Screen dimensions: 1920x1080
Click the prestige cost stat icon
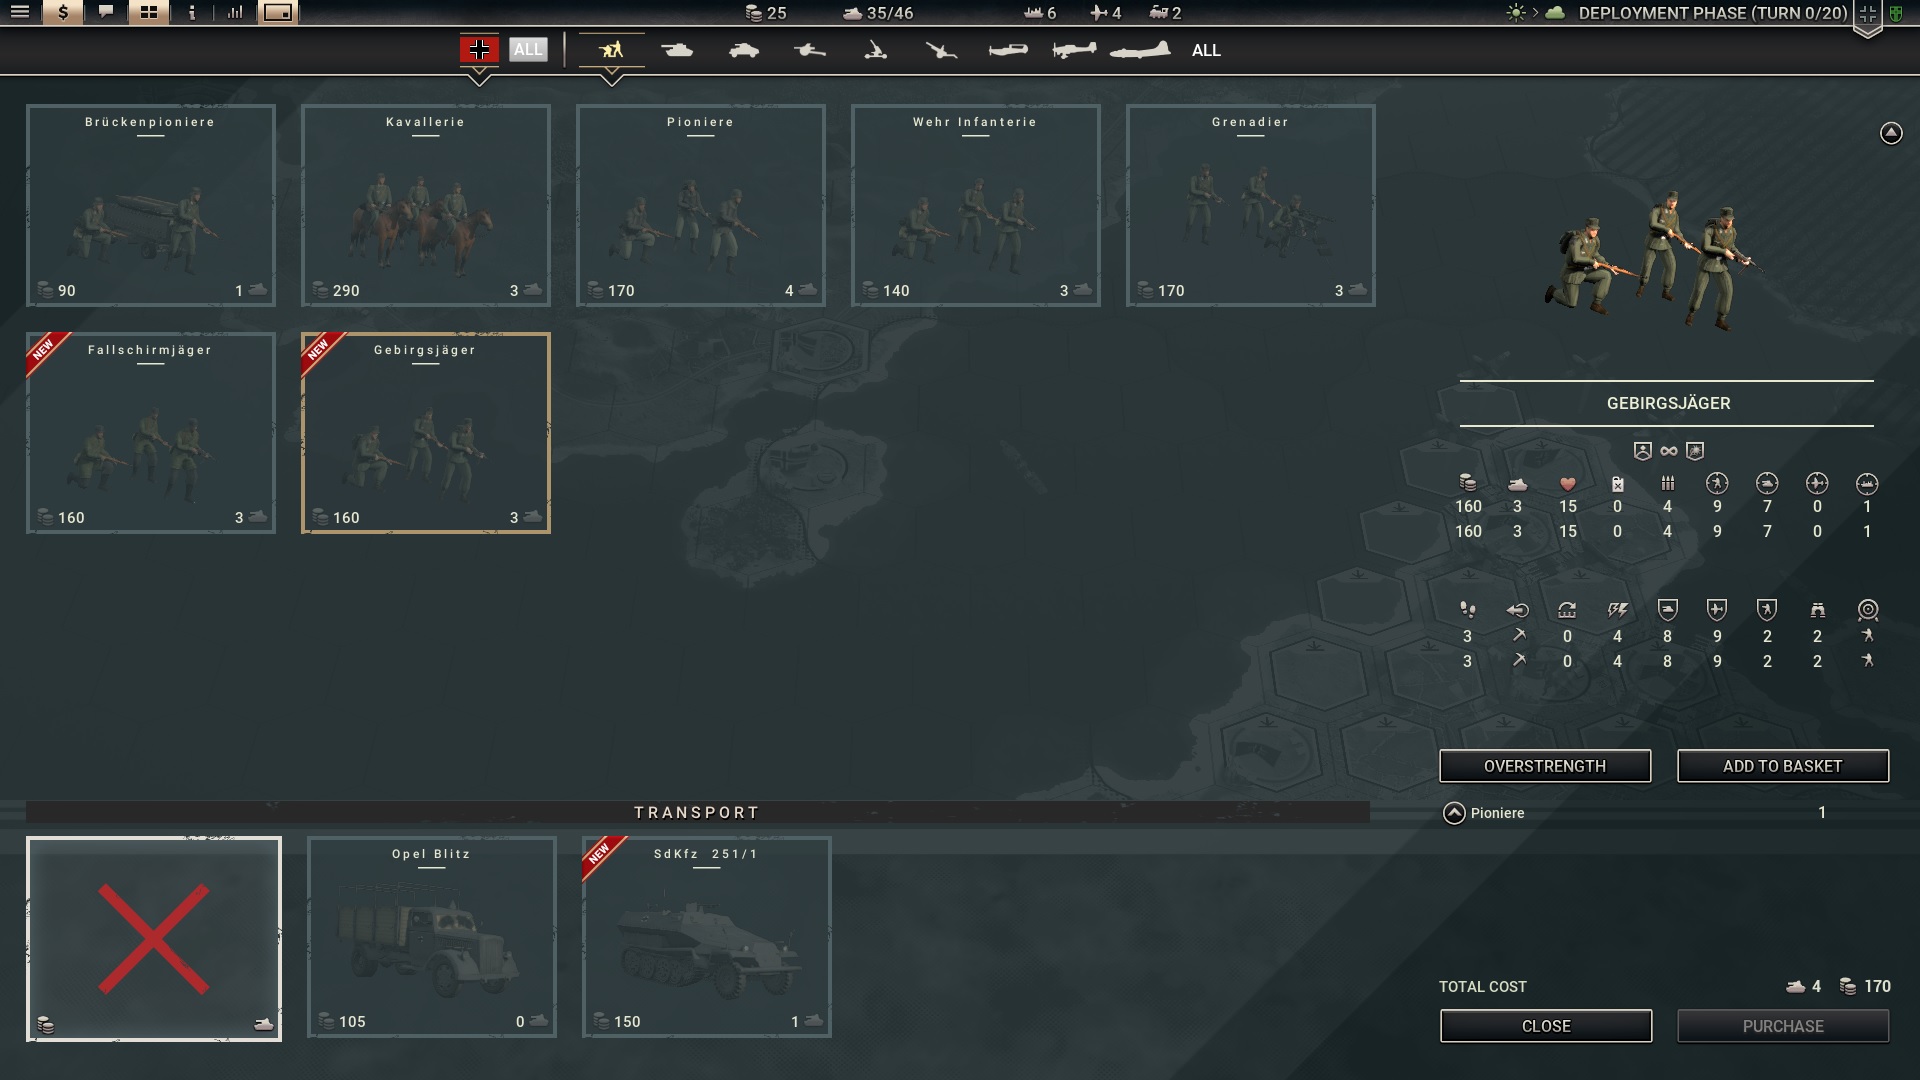pyautogui.click(x=1467, y=484)
